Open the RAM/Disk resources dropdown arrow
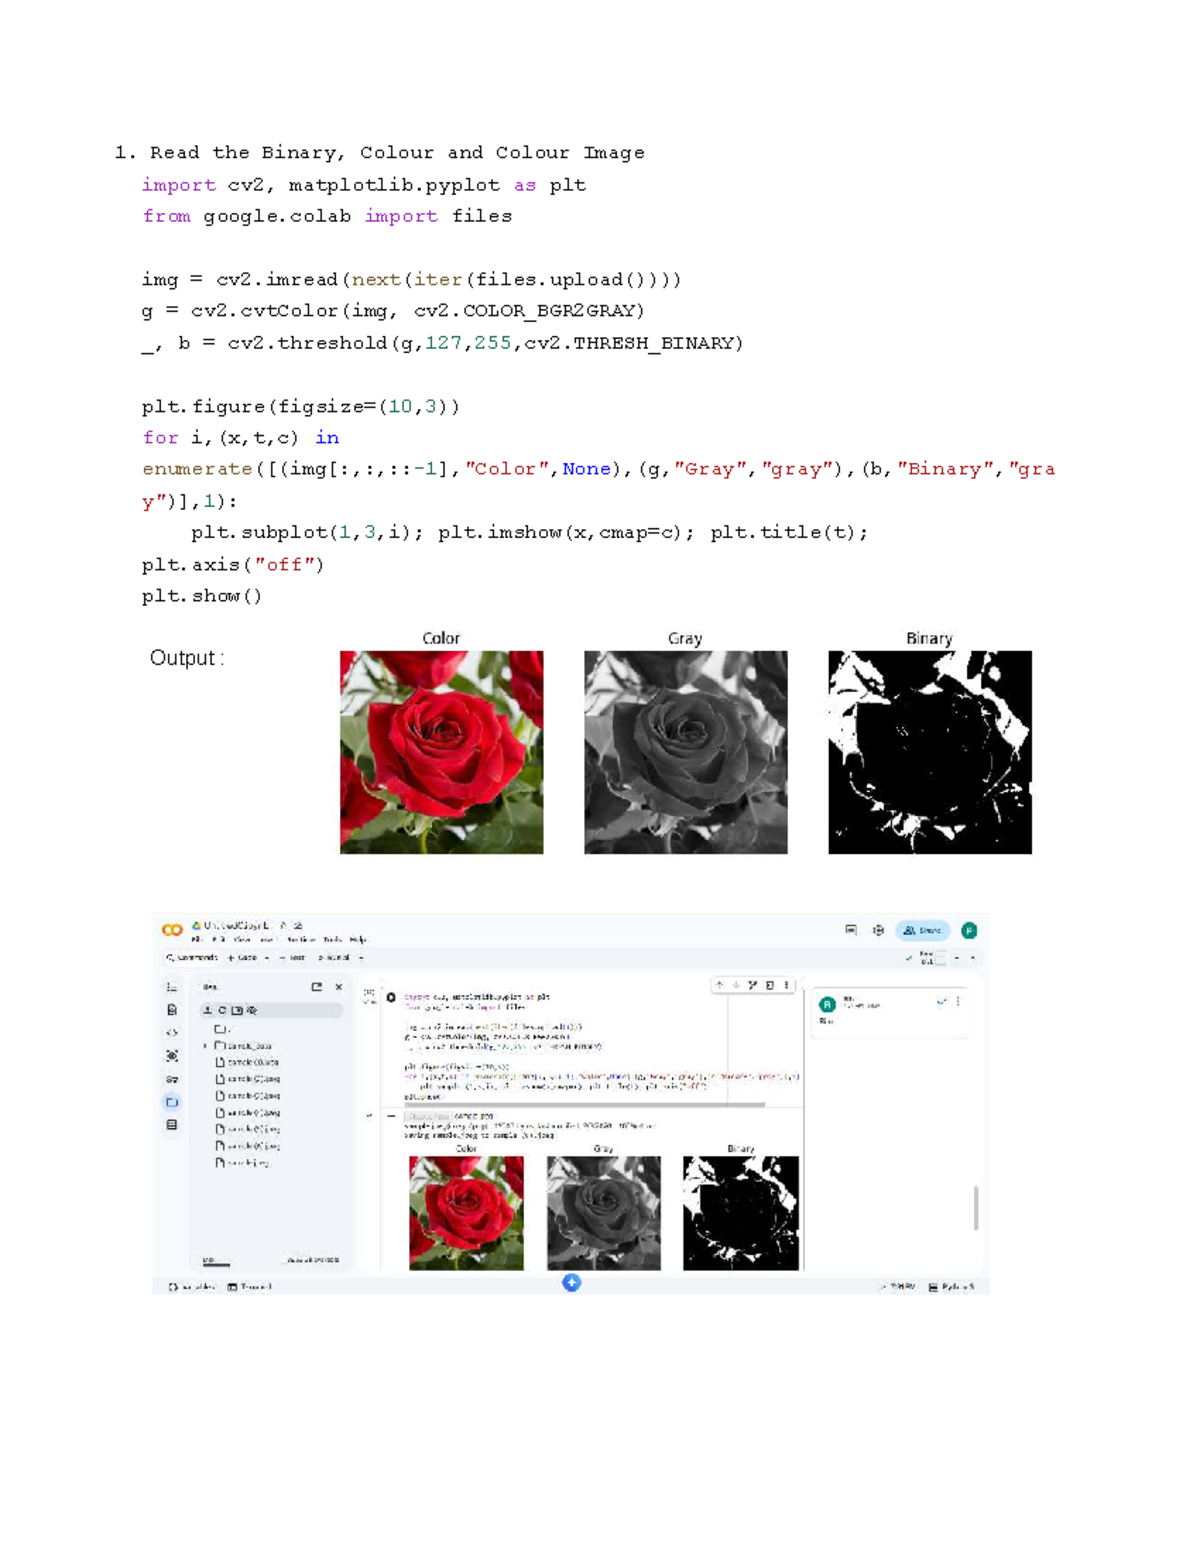Viewport: 1200px width, 1553px height. click(x=957, y=958)
